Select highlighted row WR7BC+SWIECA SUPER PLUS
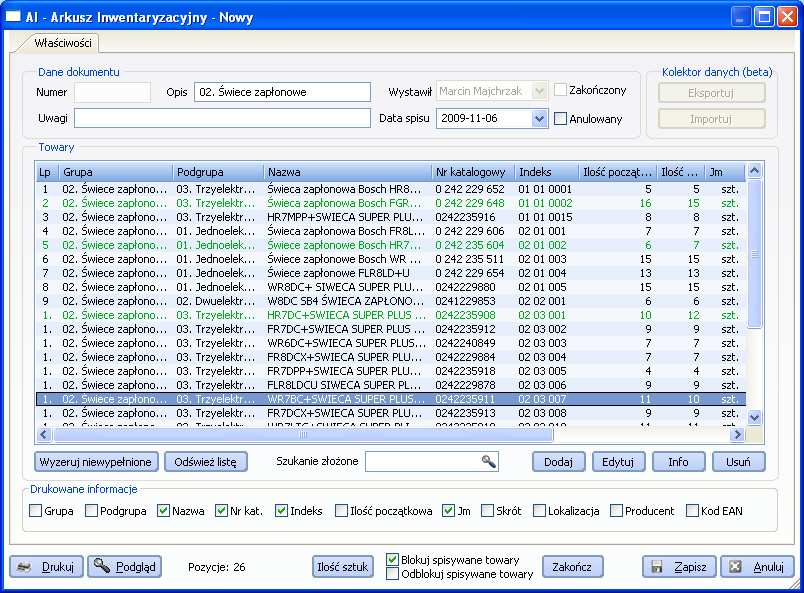 point(391,399)
